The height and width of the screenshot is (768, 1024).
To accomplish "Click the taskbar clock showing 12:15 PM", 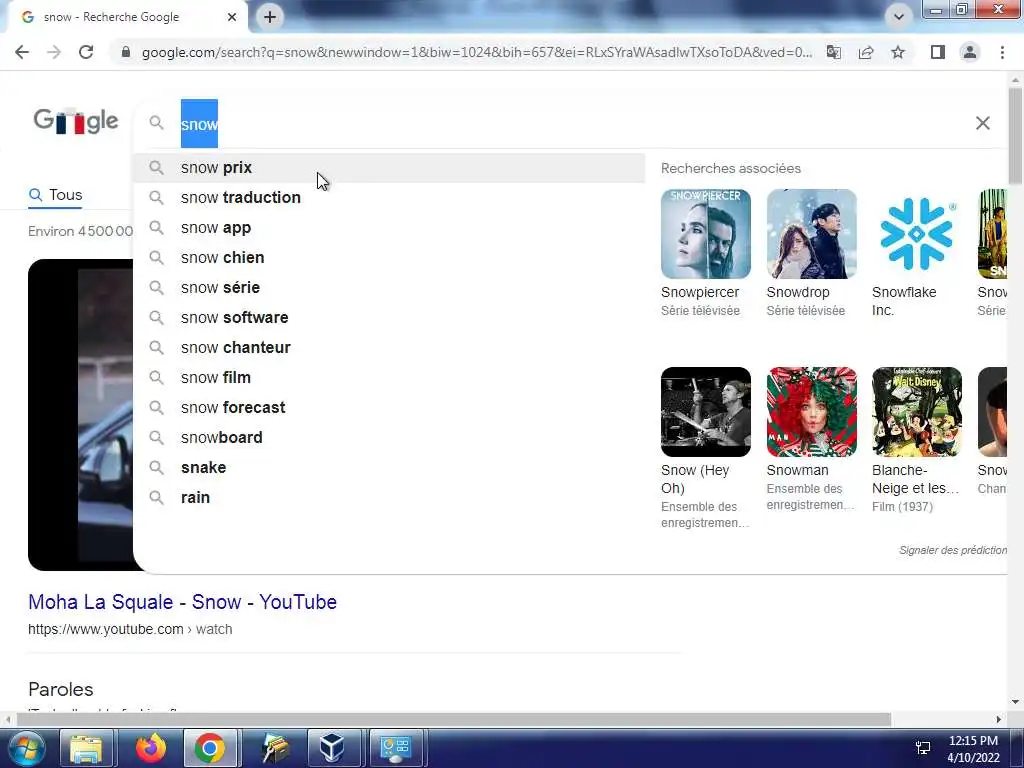I will click(973, 748).
